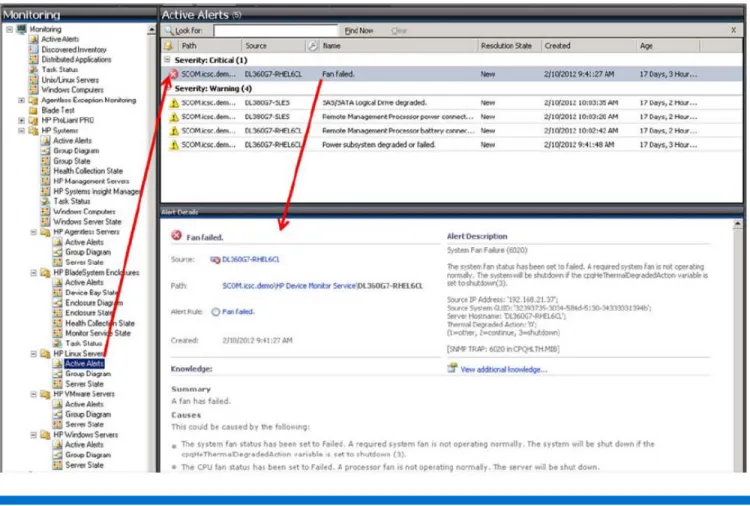This screenshot has width=750, height=506.
Task: Collapse the HP Systems node
Action: coord(21,130)
